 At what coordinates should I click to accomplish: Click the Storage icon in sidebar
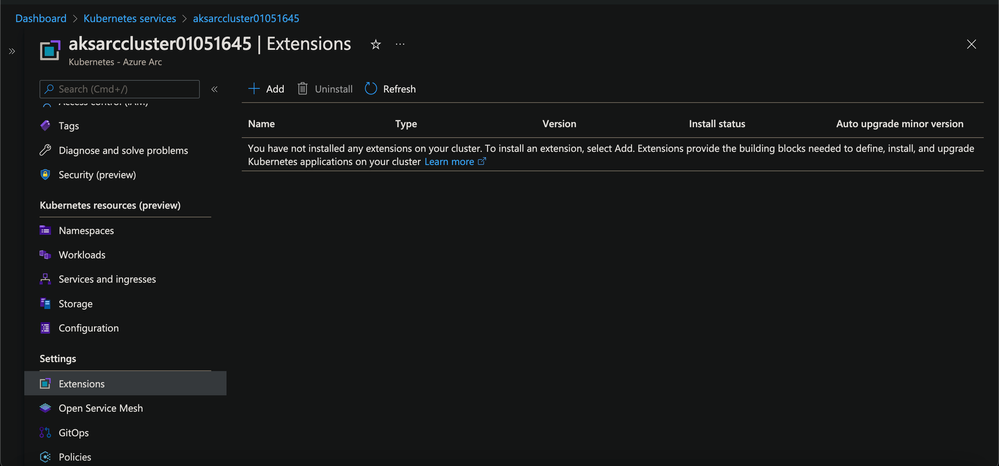tap(45, 303)
